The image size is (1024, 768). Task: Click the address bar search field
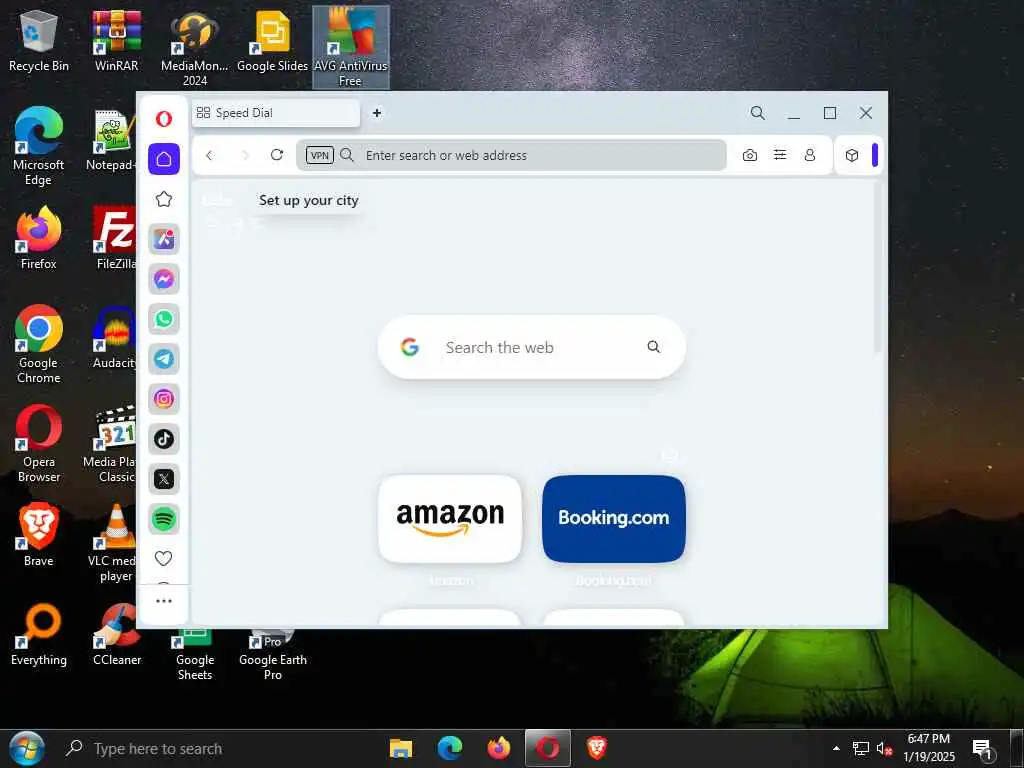[511, 155]
